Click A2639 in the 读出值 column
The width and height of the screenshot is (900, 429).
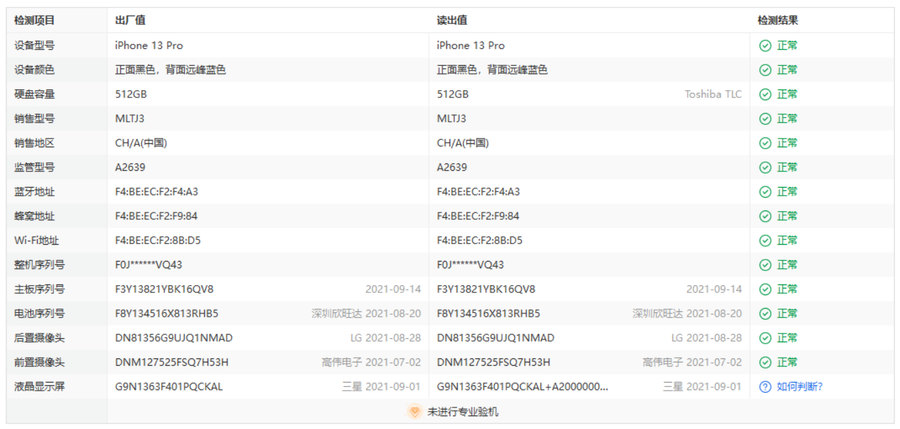pos(452,168)
